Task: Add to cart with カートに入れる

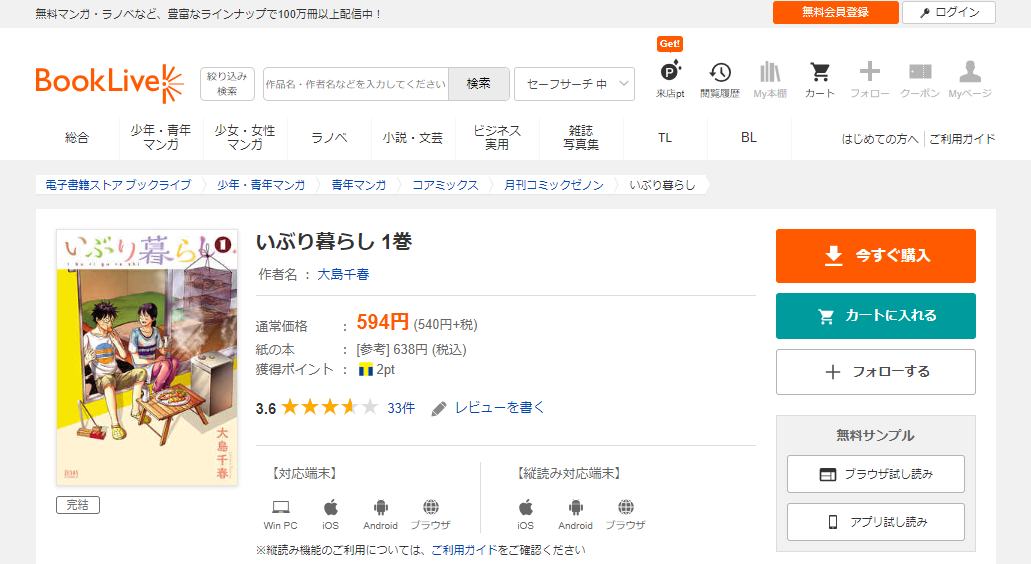Action: pyautogui.click(x=875, y=316)
